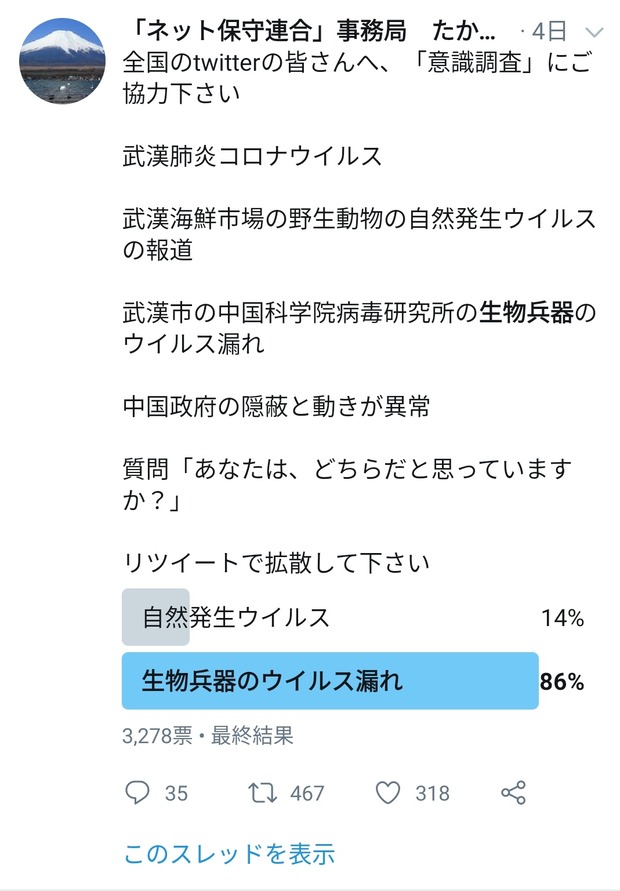Click the 14% poll result percentage
The height and width of the screenshot is (891, 620).
563,618
